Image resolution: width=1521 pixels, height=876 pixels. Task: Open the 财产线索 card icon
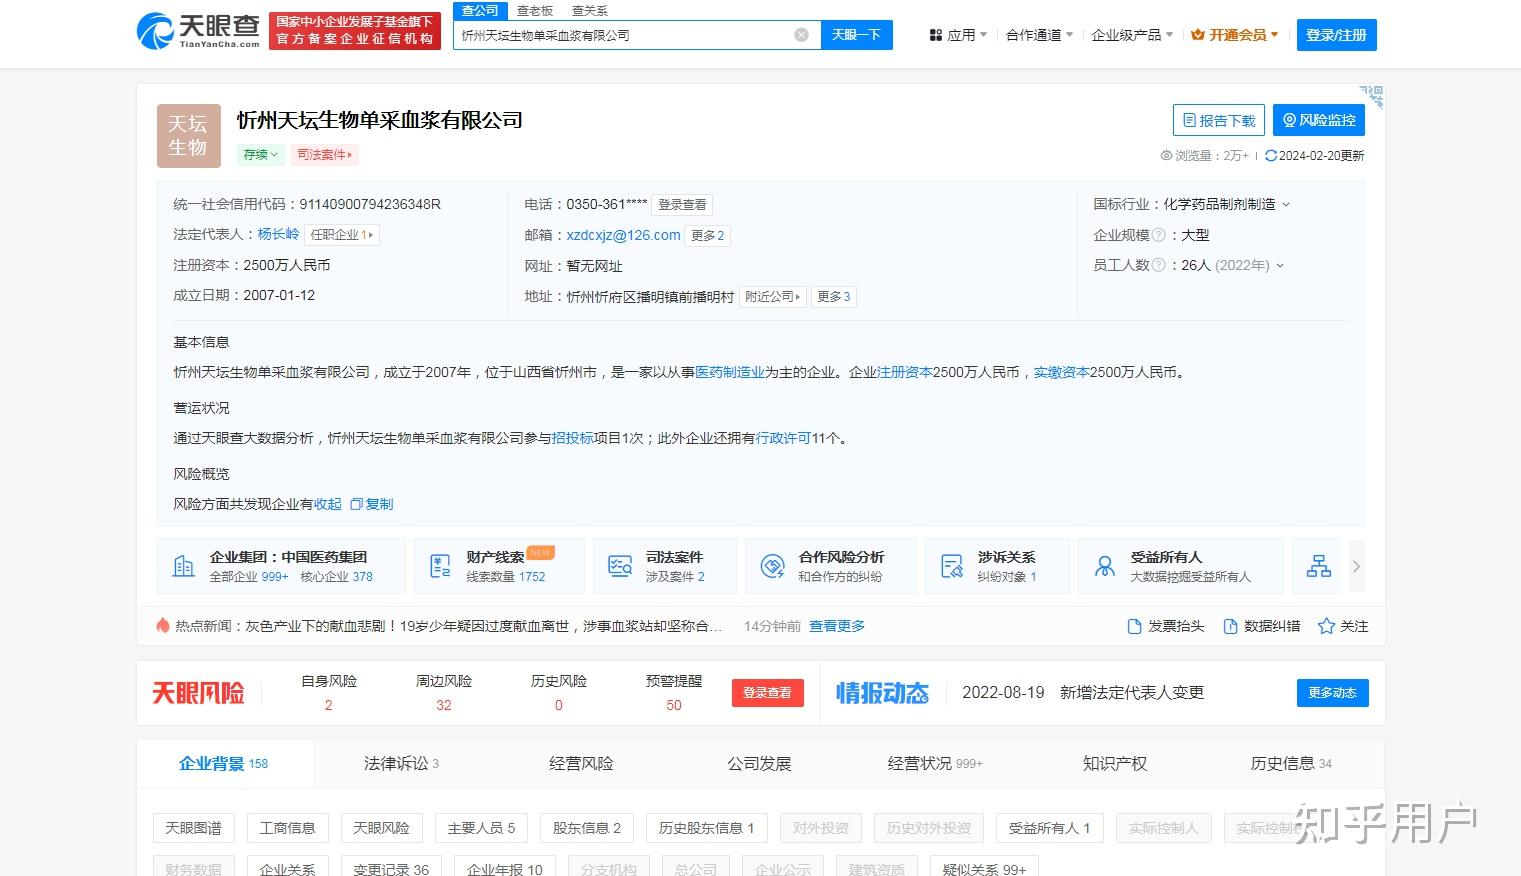point(440,566)
